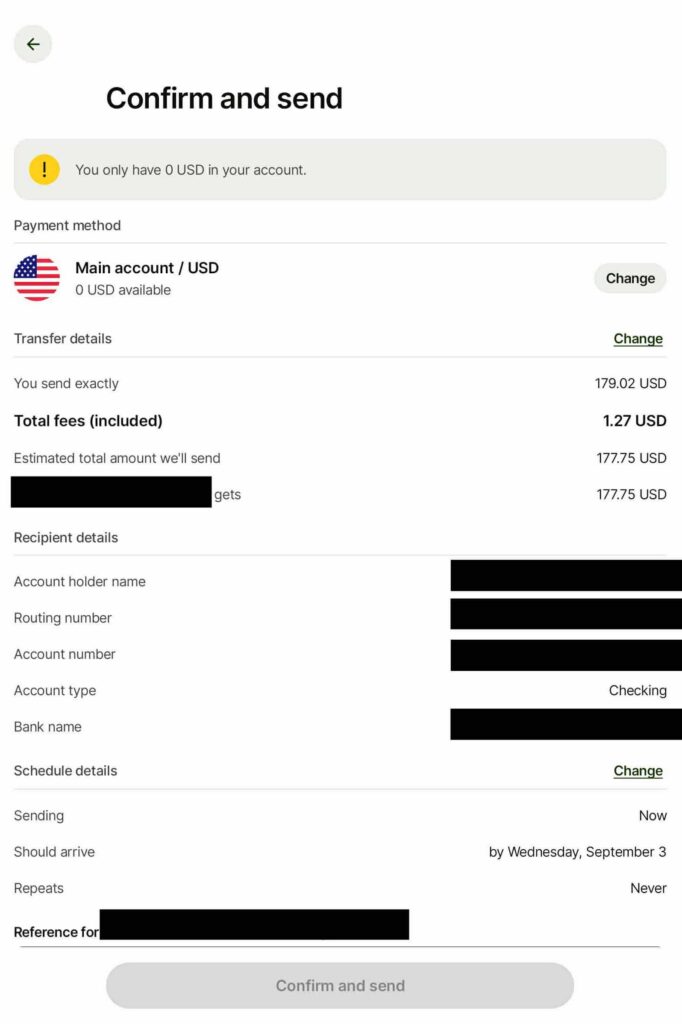Viewport: 682px width, 1024px height.
Task: Click the yellow warning exclamation icon
Action: point(44,169)
